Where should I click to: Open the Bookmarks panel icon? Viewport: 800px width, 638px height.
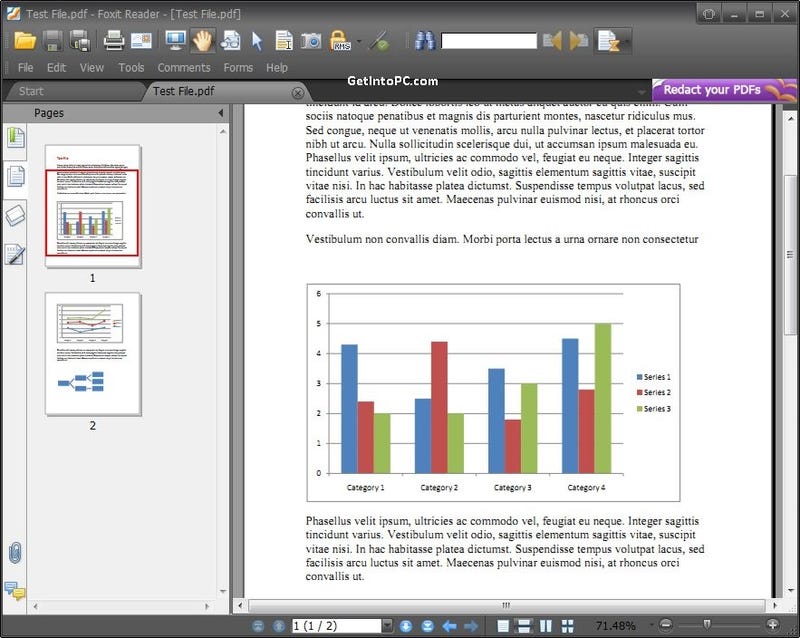point(16,138)
